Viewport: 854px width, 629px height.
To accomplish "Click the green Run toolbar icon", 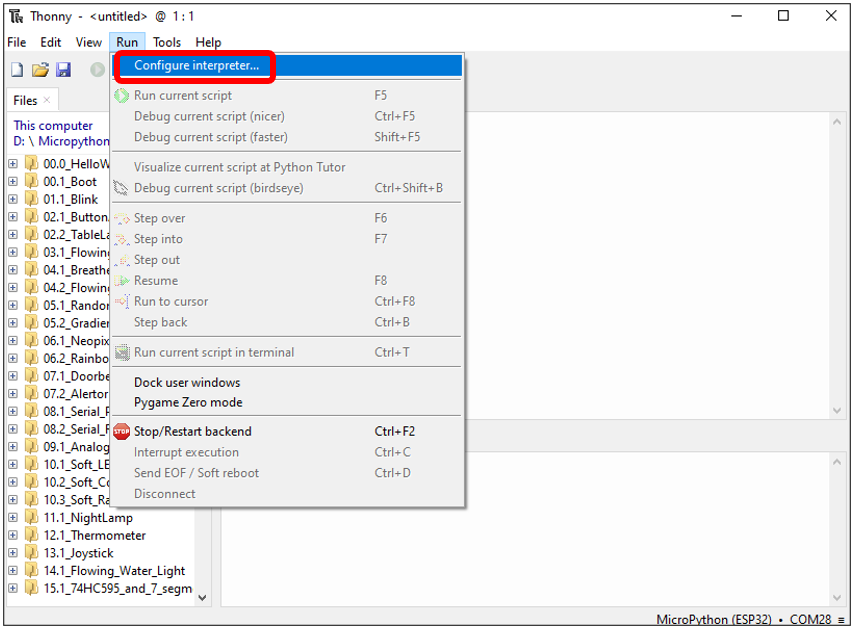I will [x=97, y=69].
